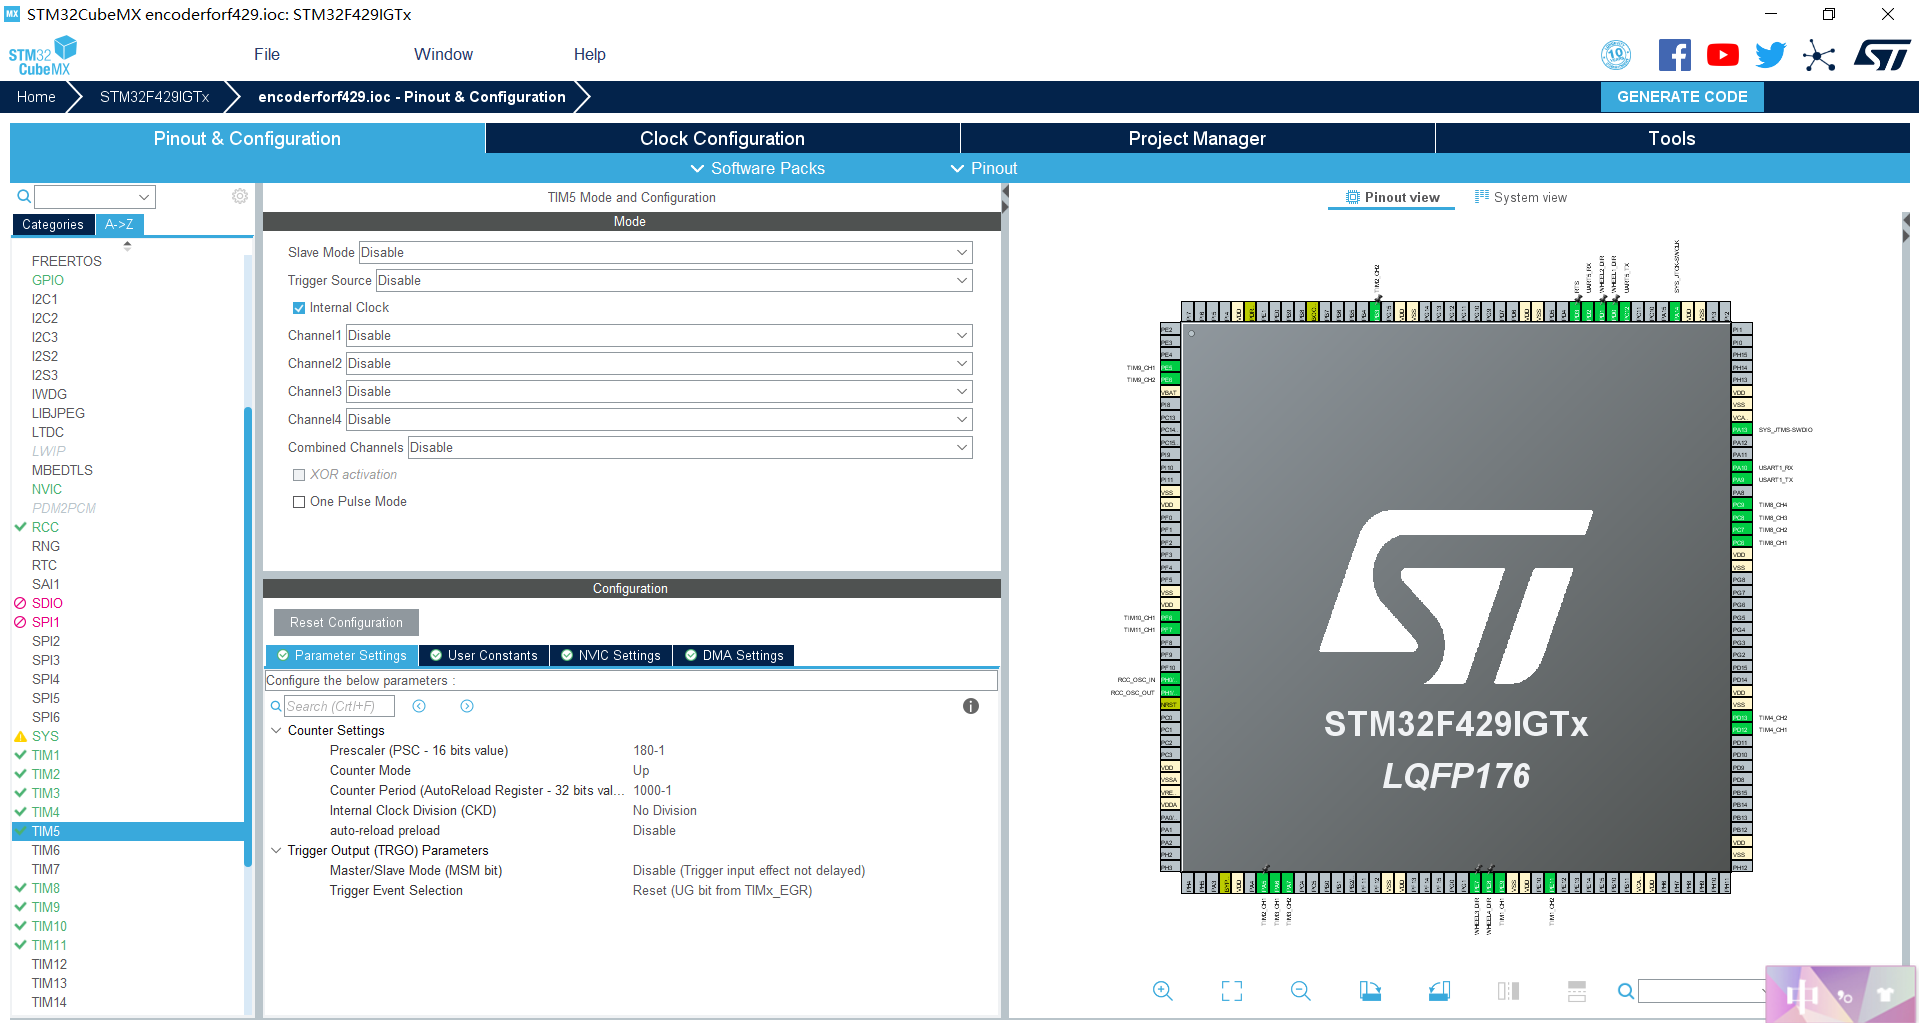Open the Channel2 dropdown
This screenshot has height=1023, width=1919.
click(659, 364)
